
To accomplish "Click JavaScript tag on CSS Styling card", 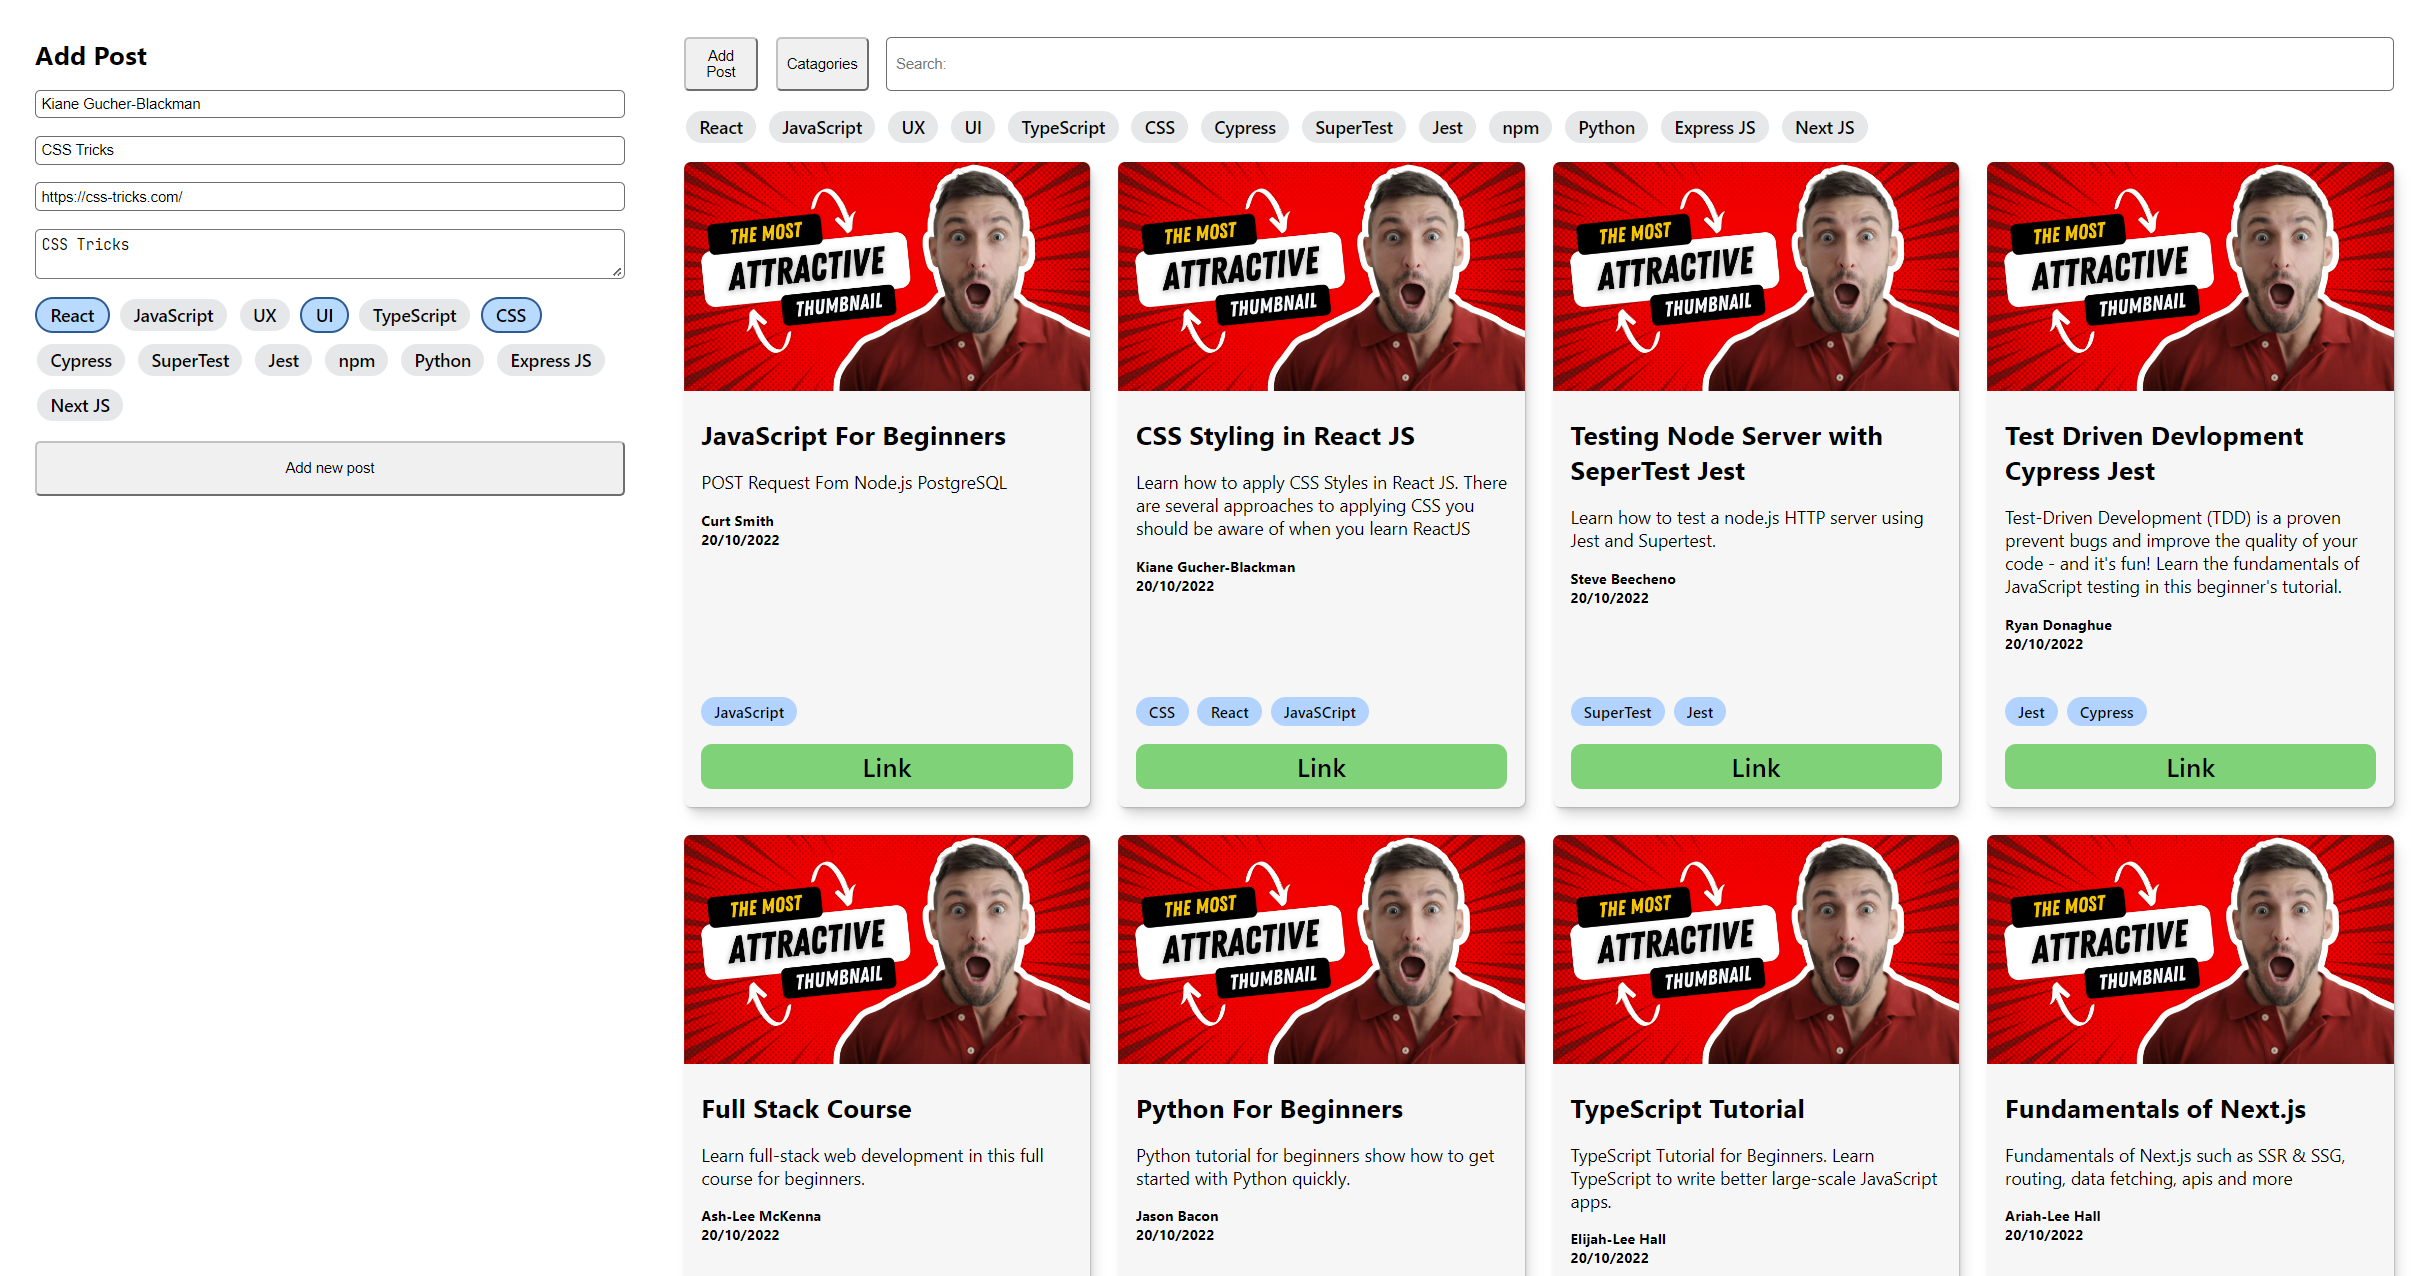I will pos(1320,712).
